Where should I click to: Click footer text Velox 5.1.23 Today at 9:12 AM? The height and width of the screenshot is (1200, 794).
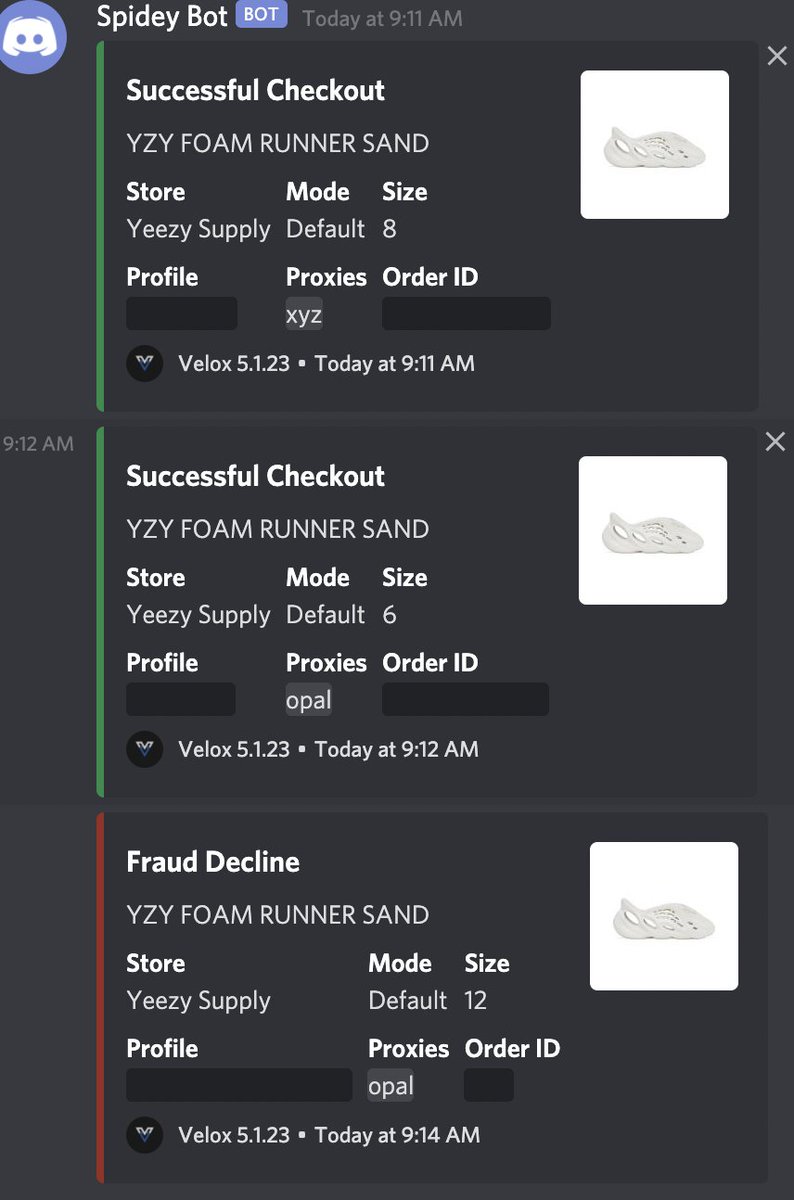click(328, 749)
